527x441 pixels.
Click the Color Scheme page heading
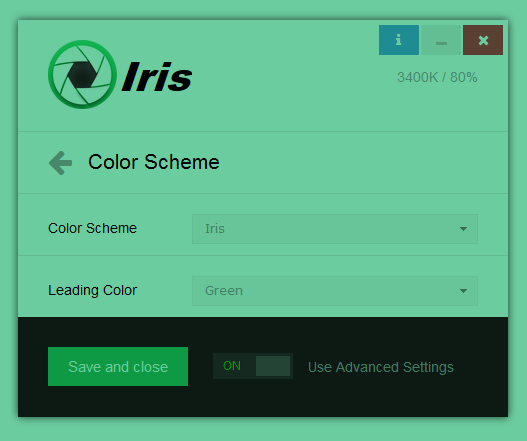click(154, 162)
